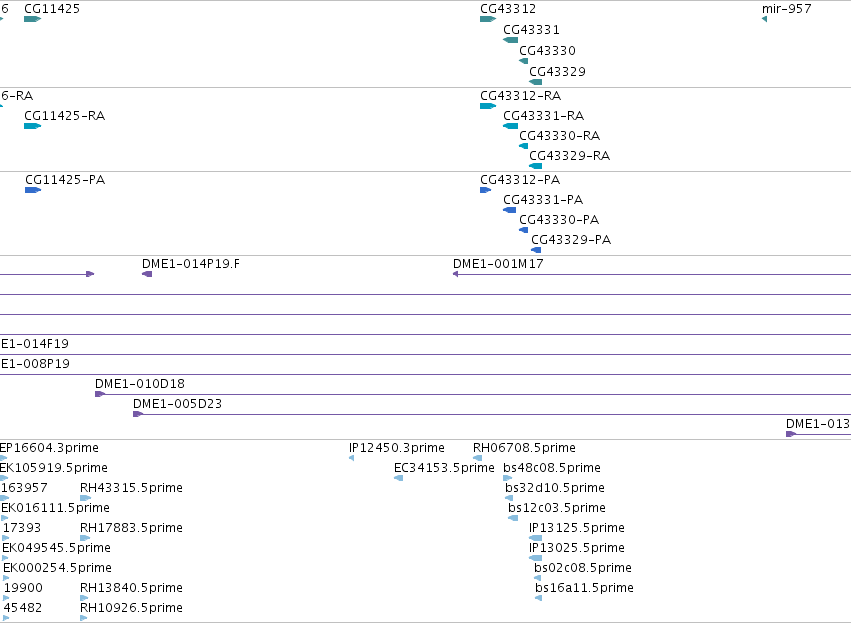This screenshot has height=623, width=851.
Task: Click the IP13125.5prime EST arrow glyph
Action: tap(536, 538)
